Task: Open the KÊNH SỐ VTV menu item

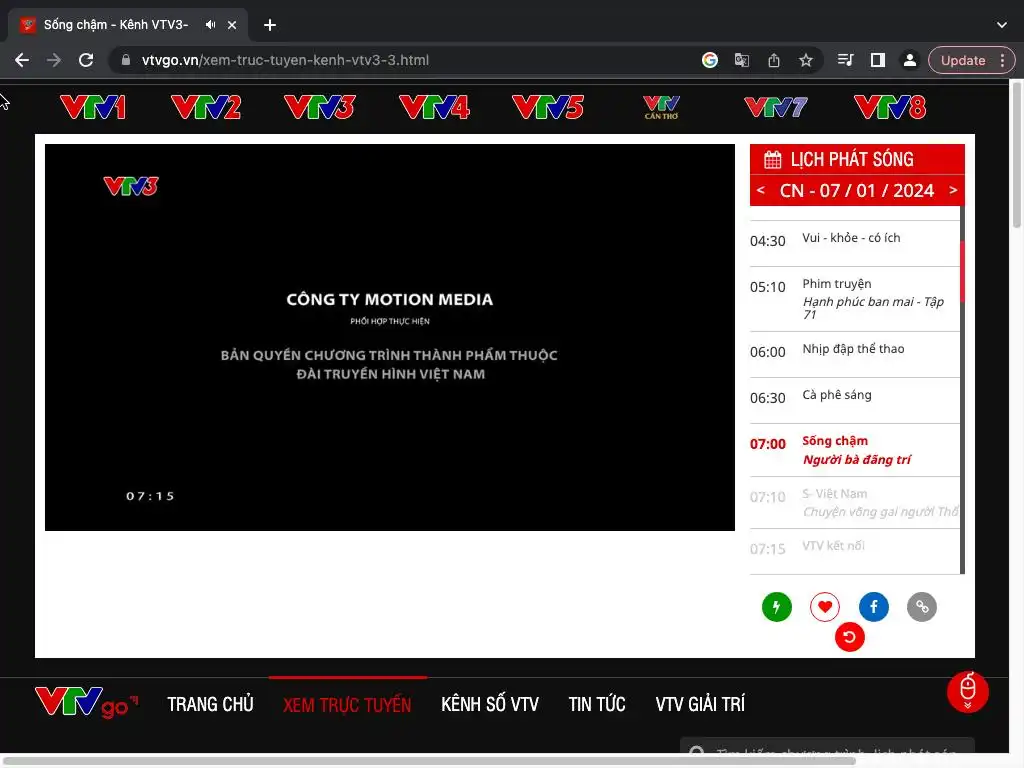Action: tap(490, 704)
